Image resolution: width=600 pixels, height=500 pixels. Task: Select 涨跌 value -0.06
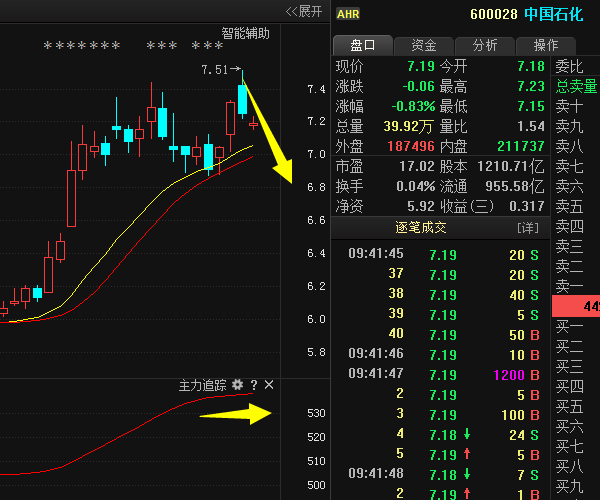(418, 86)
